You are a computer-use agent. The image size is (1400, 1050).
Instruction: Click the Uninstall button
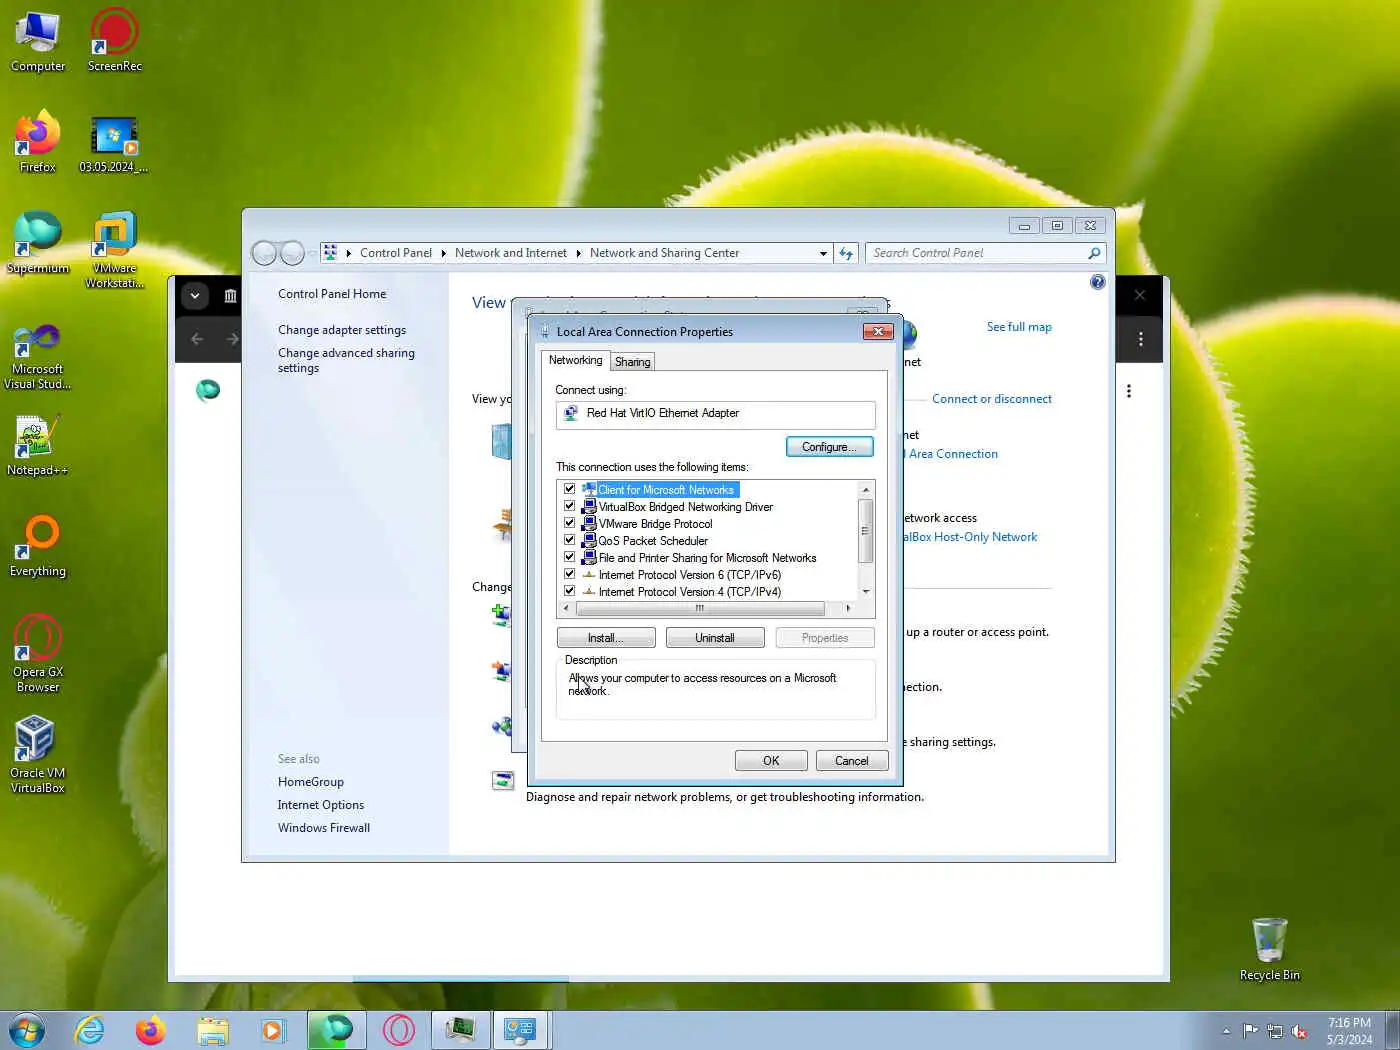pyautogui.click(x=715, y=638)
